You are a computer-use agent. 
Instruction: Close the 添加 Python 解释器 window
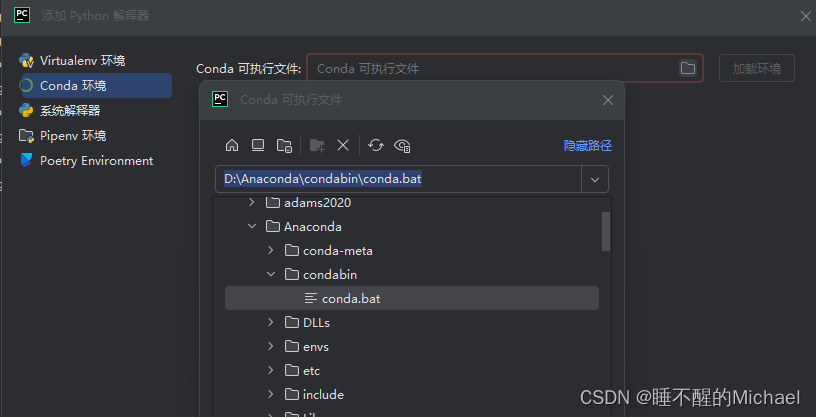[x=805, y=16]
